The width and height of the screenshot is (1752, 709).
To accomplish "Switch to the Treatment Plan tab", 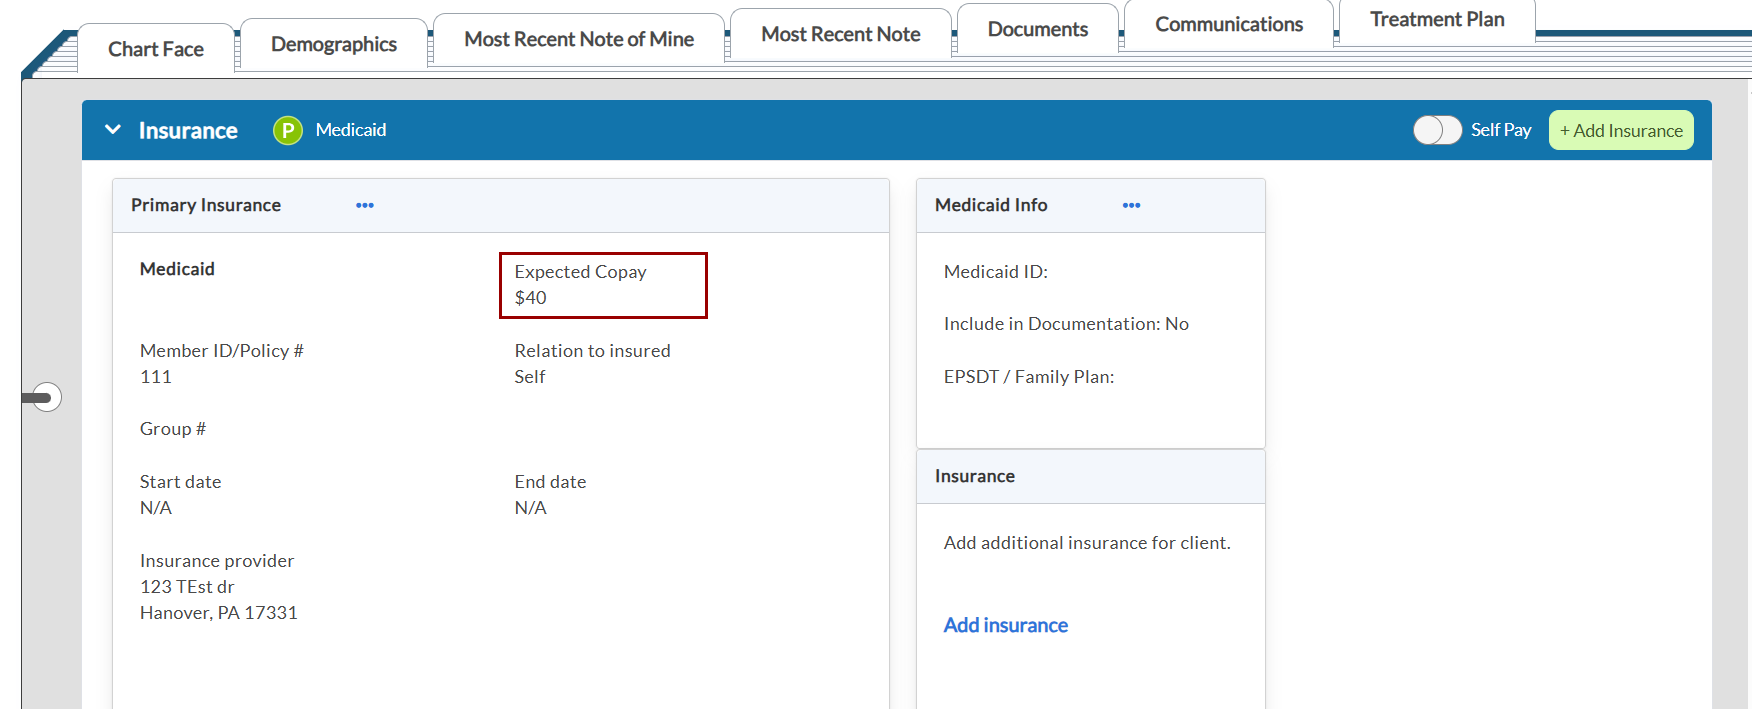I will (x=1436, y=20).
